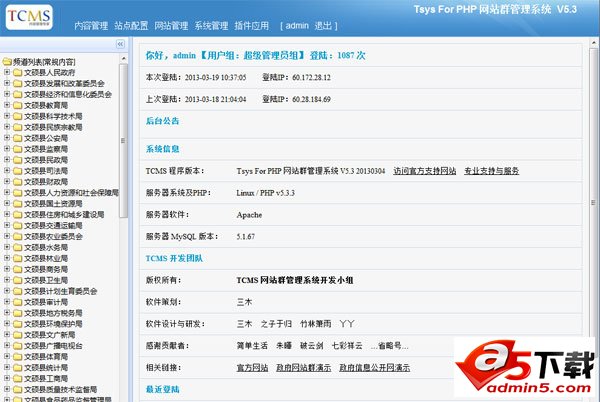Image resolution: width=600 pixels, height=402 pixels.
Task: Click the folder icon for 文硕县国土资源局
Action: 18,204
